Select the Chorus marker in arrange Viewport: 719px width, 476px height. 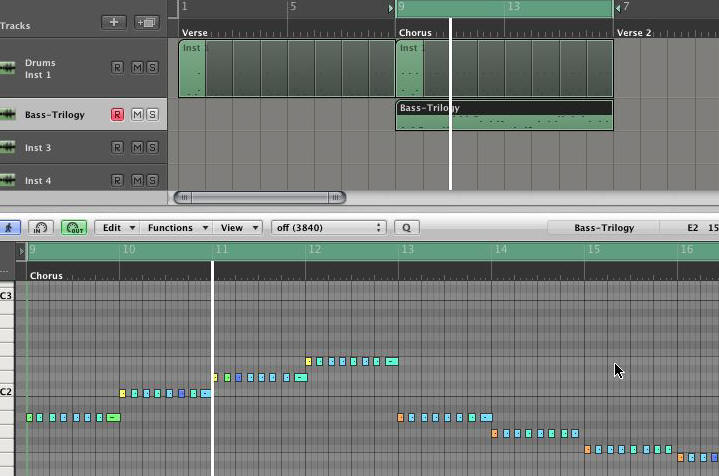click(x=415, y=33)
